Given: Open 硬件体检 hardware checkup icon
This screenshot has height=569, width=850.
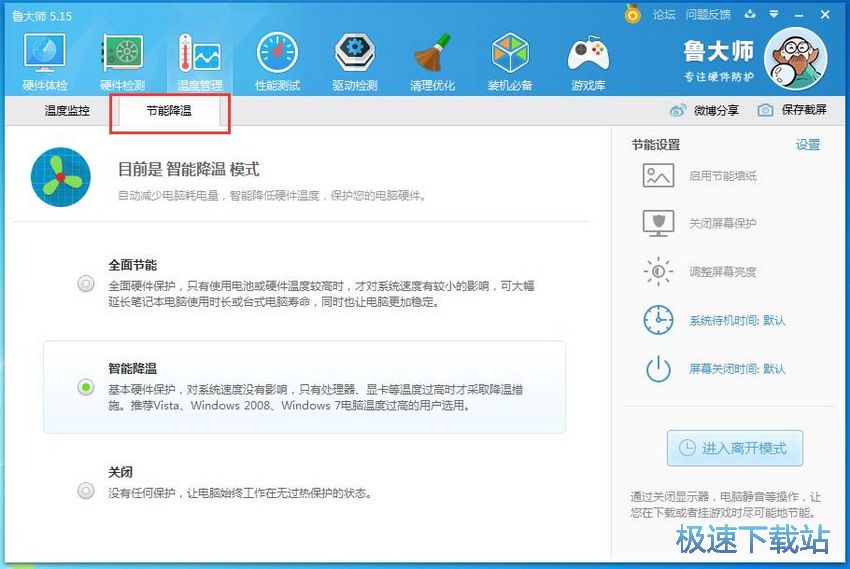Looking at the screenshot, I should [x=44, y=54].
